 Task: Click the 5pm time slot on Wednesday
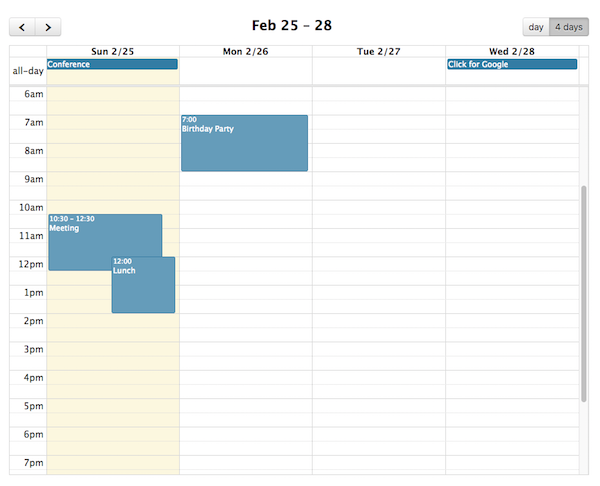[512, 406]
